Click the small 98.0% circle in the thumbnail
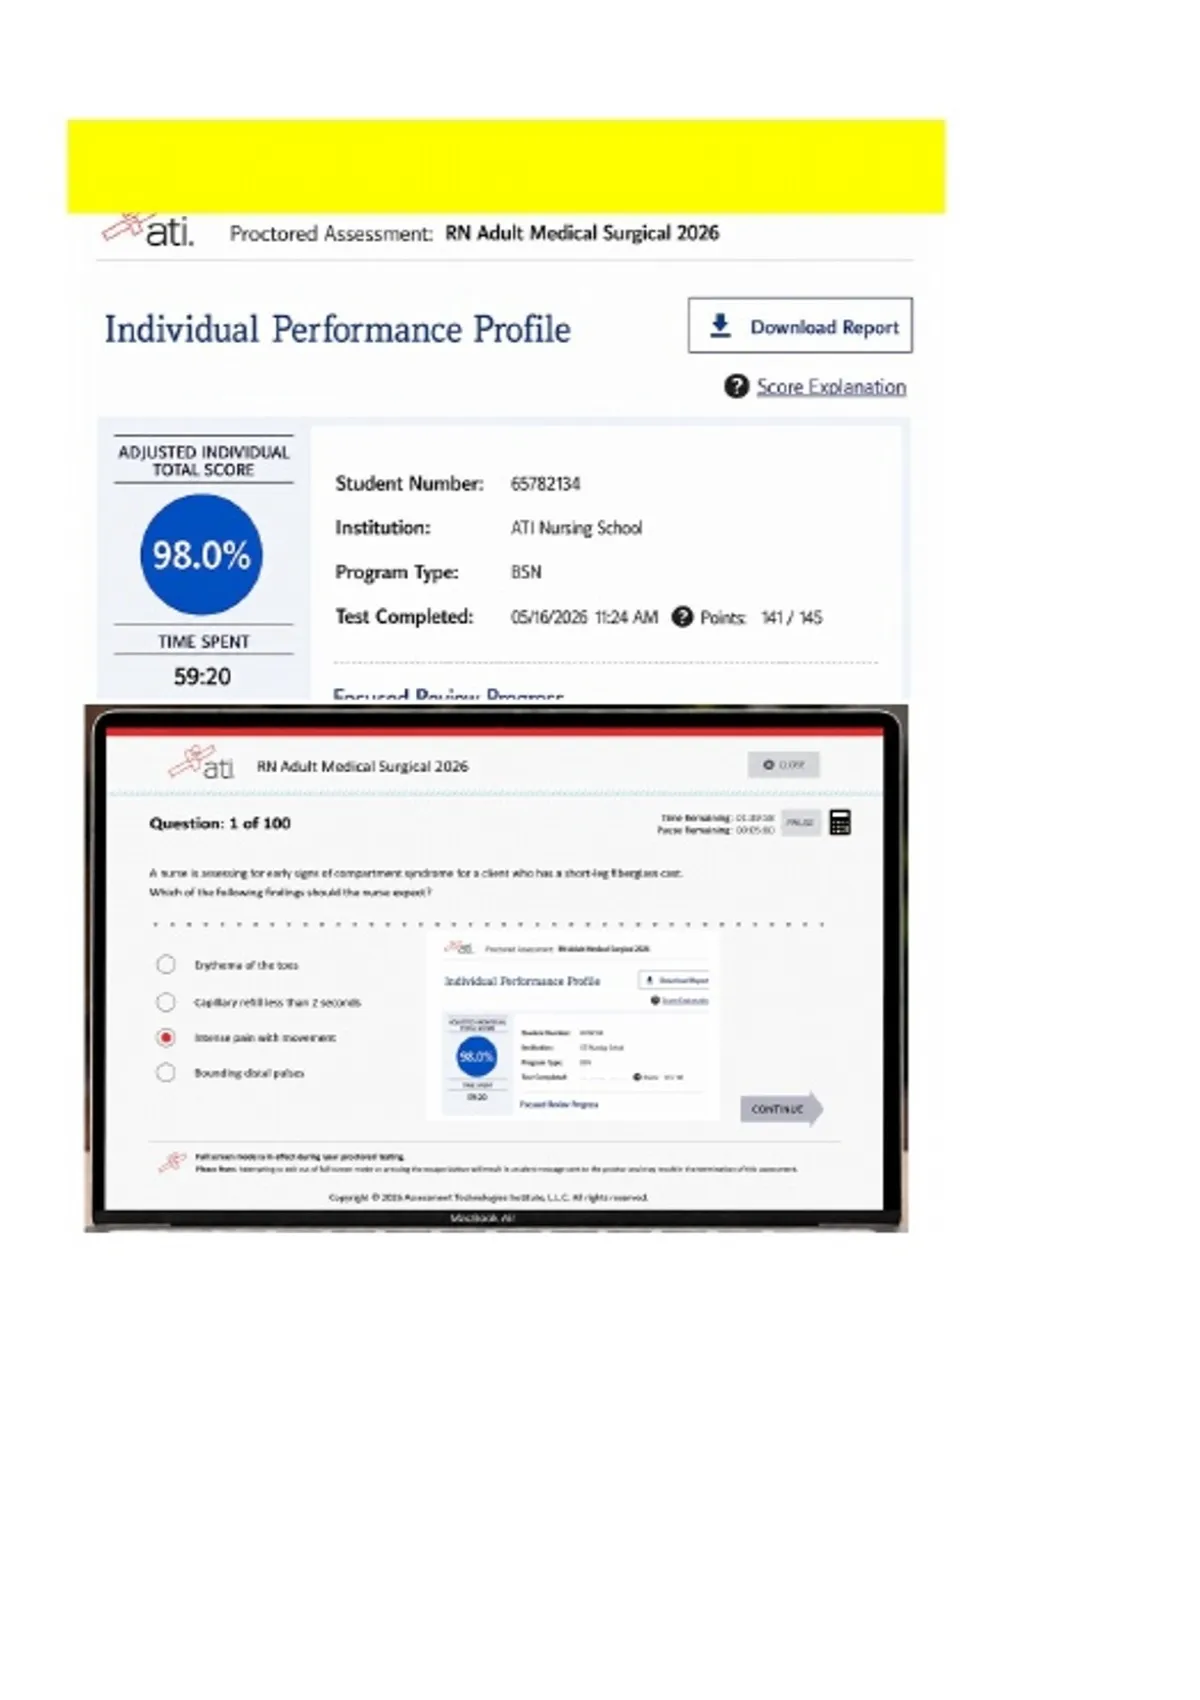The image size is (1200, 1700). pos(476,1056)
